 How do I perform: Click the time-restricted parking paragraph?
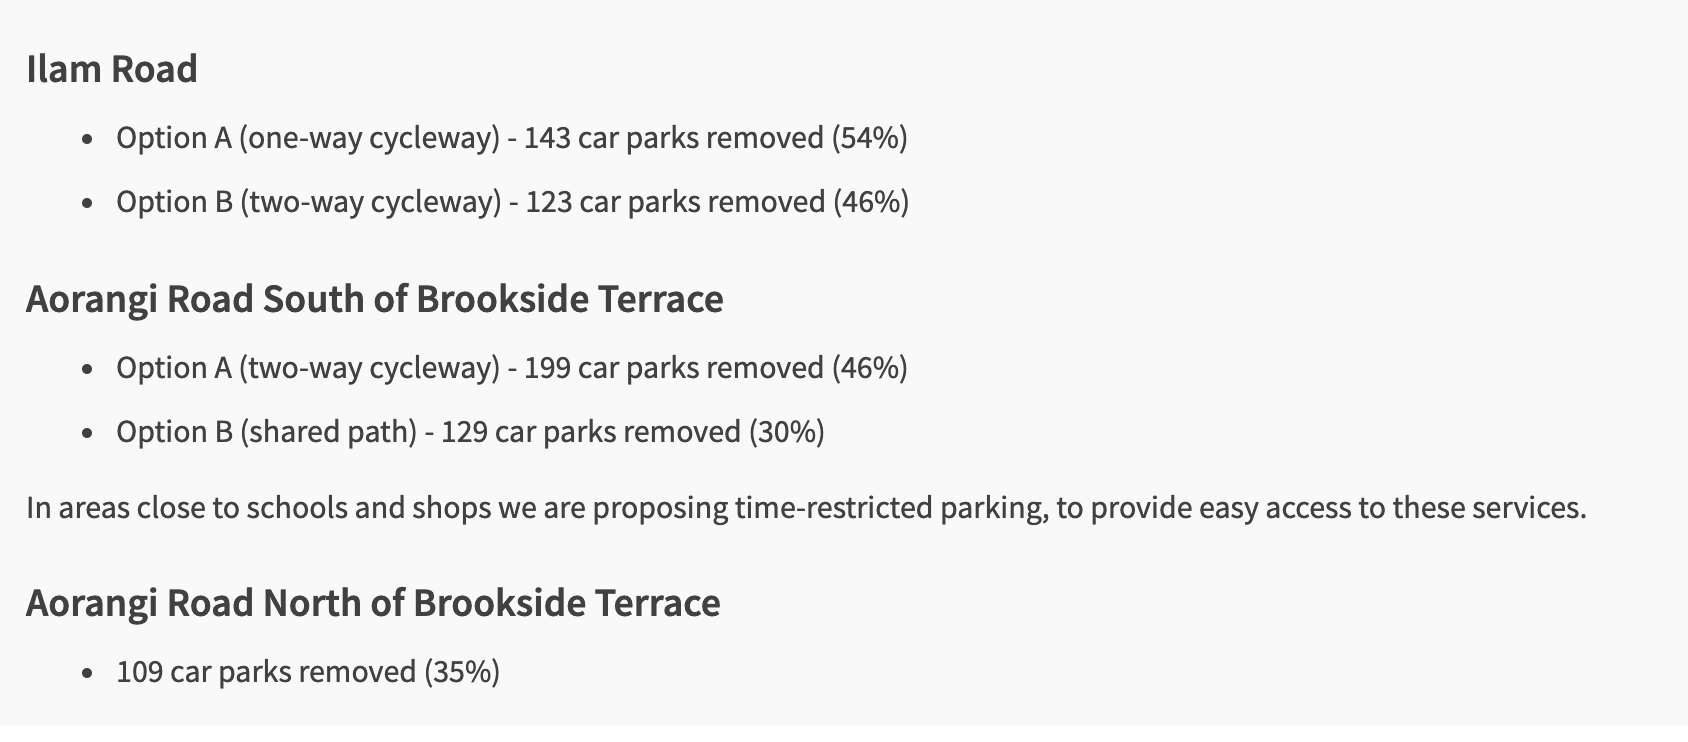pyautogui.click(x=806, y=508)
